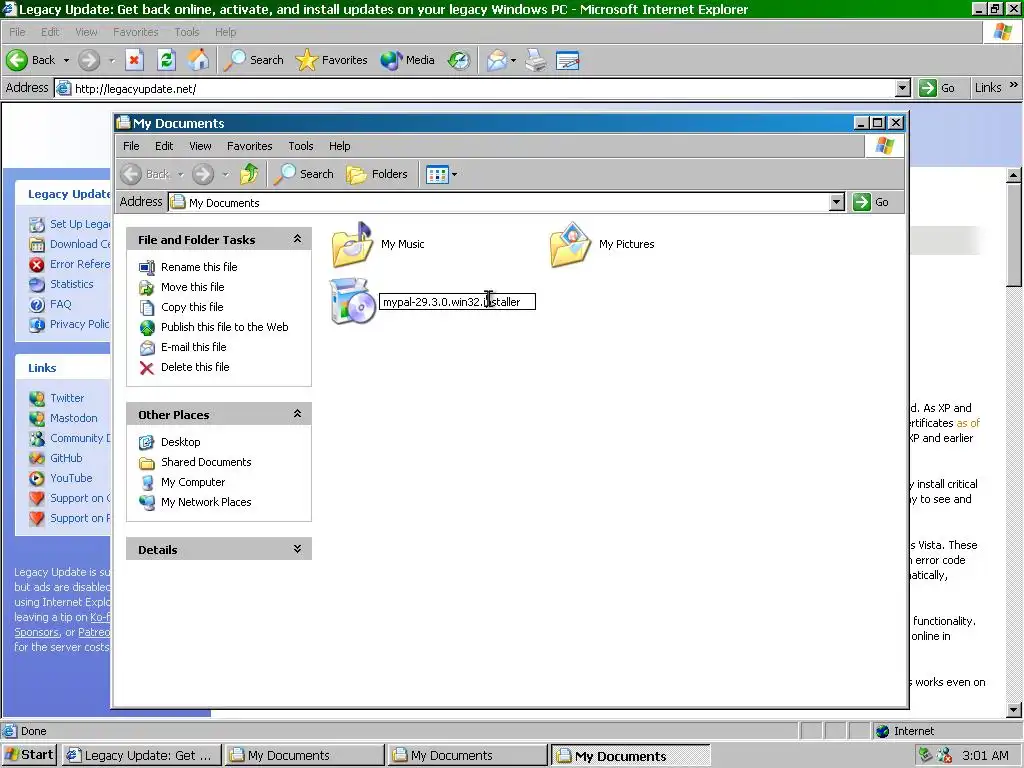Click Internet Explorer Back button
1024x768 pixels.
click(x=31, y=60)
